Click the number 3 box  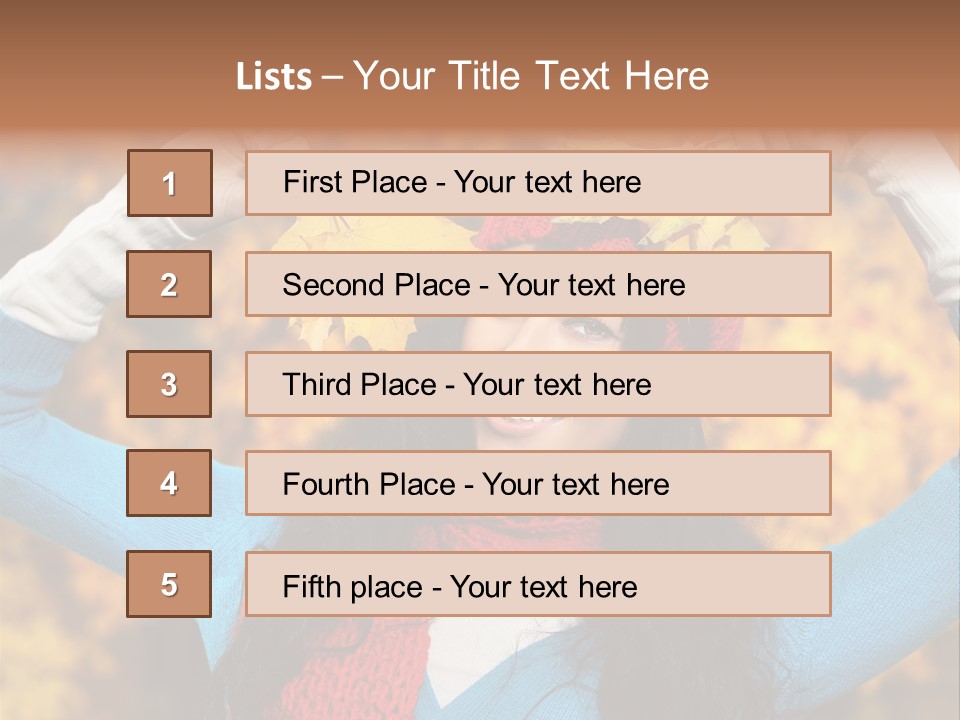169,384
